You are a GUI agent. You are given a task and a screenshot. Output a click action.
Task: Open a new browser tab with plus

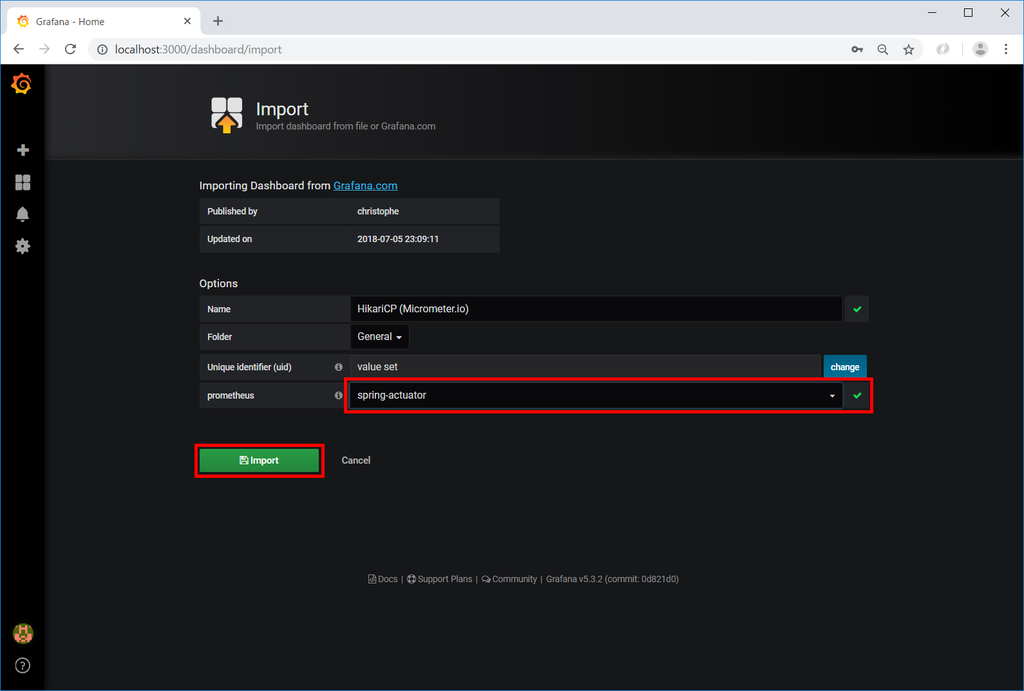click(x=217, y=21)
